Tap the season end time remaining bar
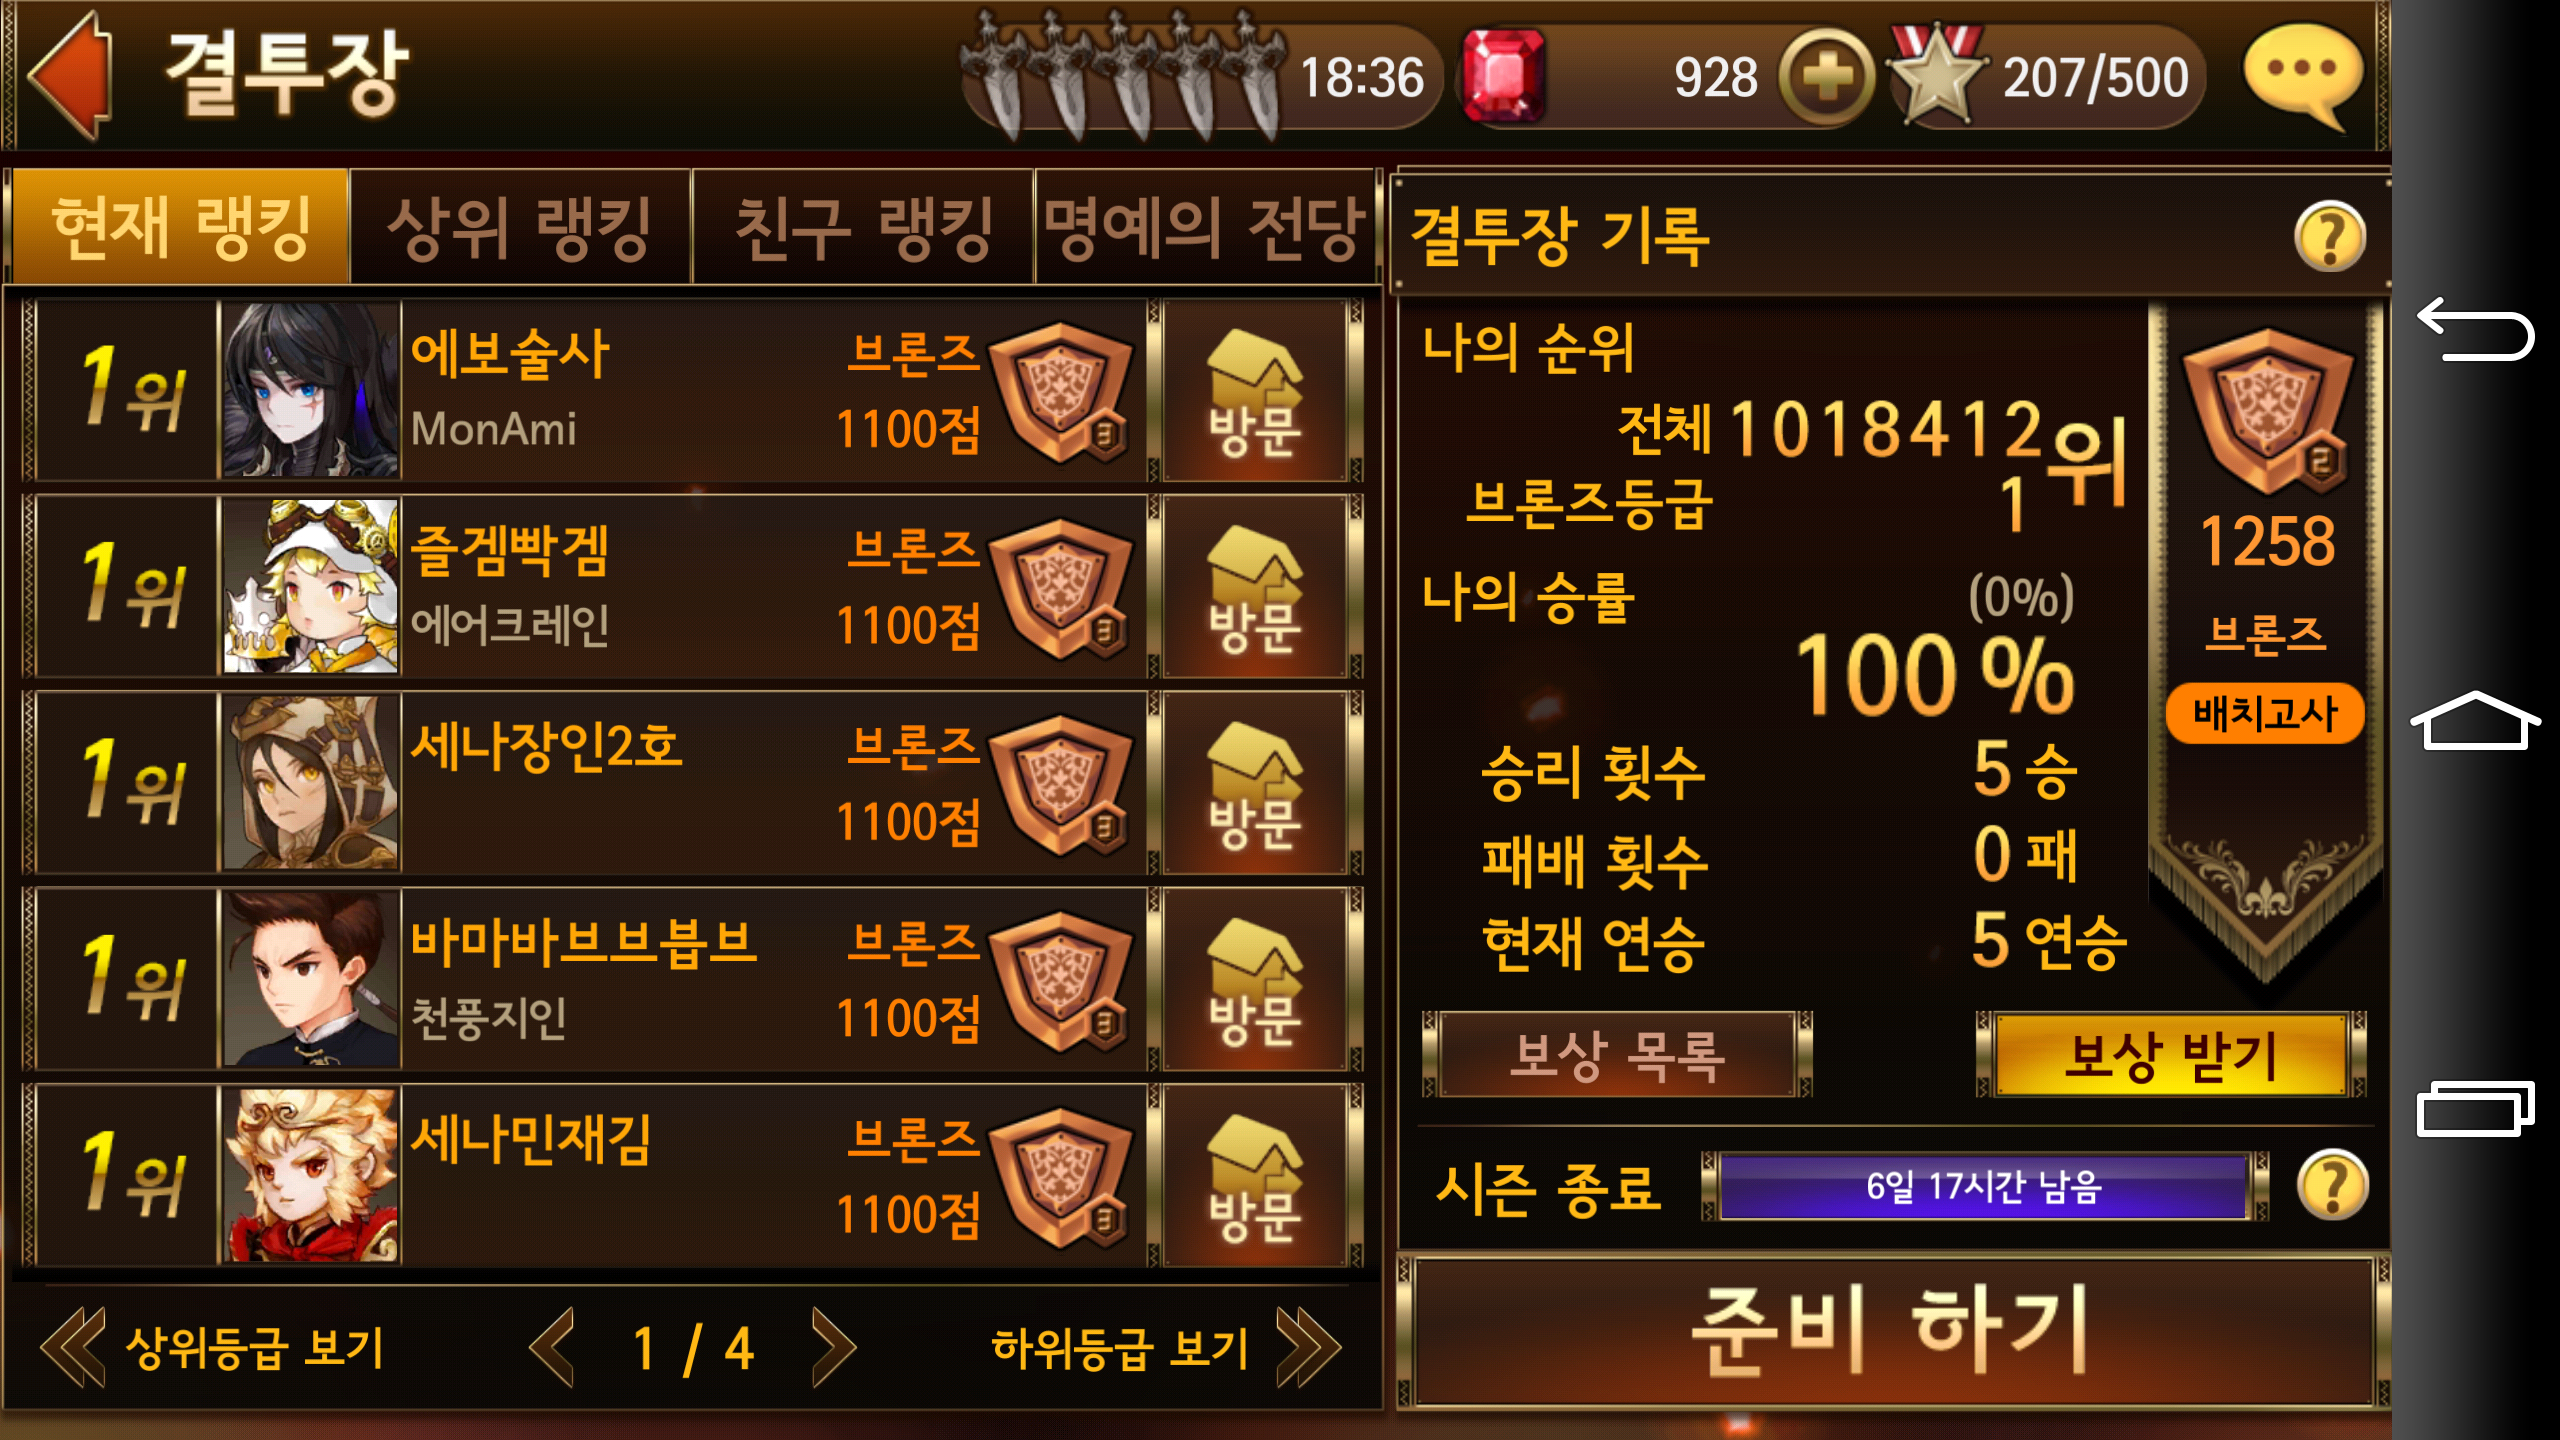The height and width of the screenshot is (1440, 2560). [1984, 1186]
